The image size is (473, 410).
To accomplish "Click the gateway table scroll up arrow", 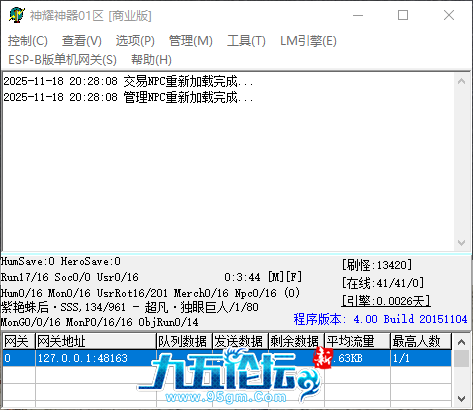I will tap(461, 342).
